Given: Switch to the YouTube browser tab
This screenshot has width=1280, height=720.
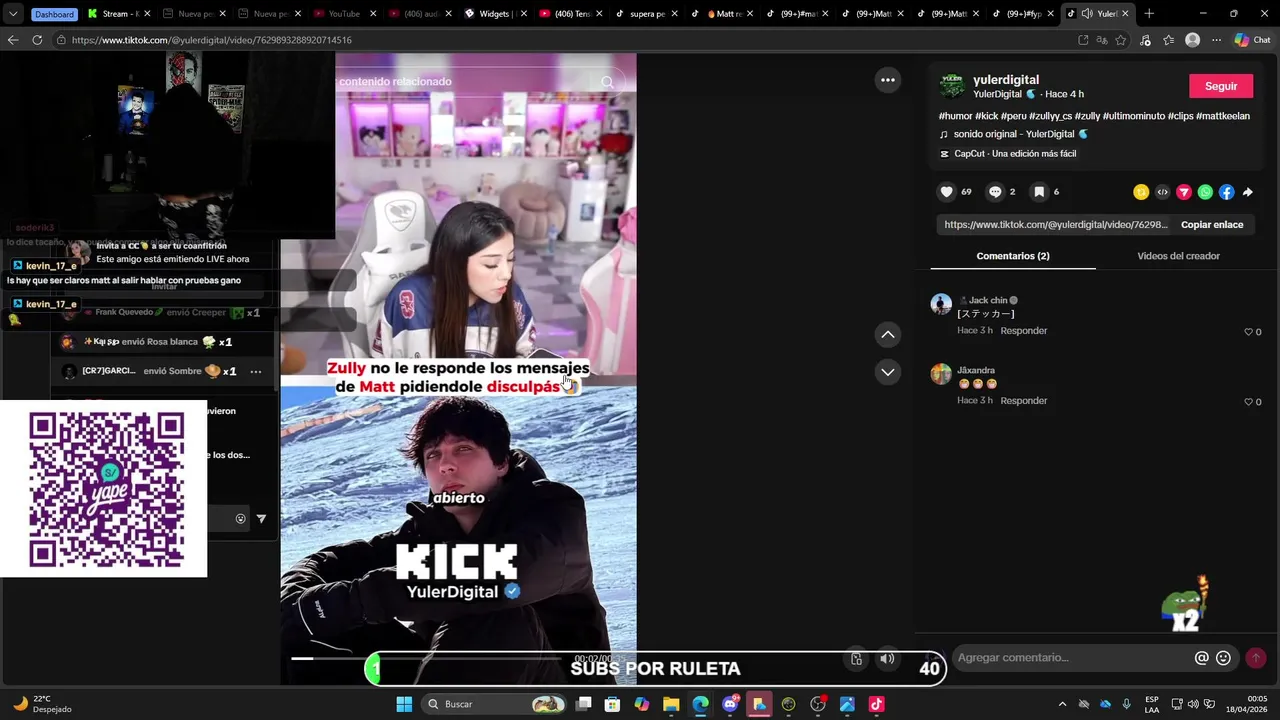Looking at the screenshot, I should [x=343, y=14].
